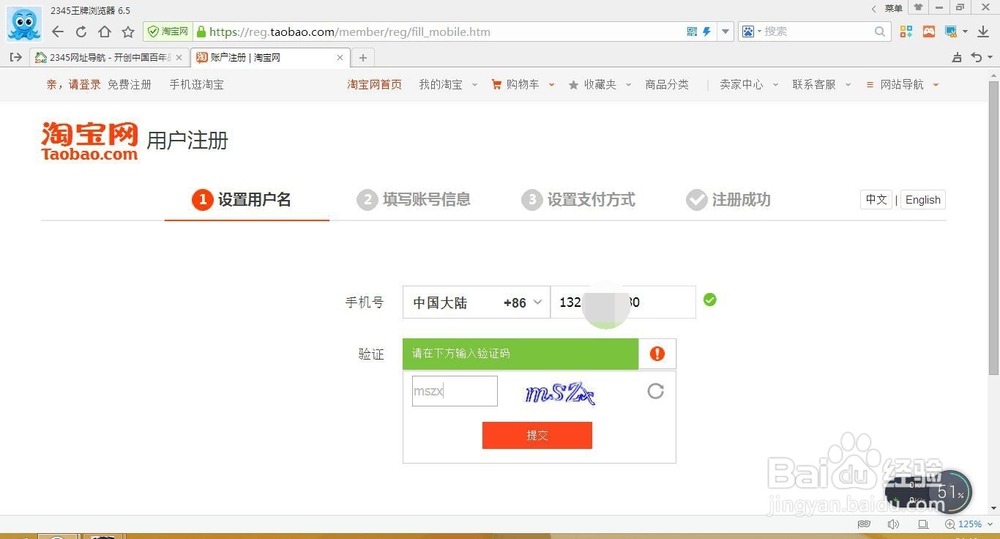Expand the 网站导航 menu
This screenshot has width=1000, height=539.
(936, 84)
